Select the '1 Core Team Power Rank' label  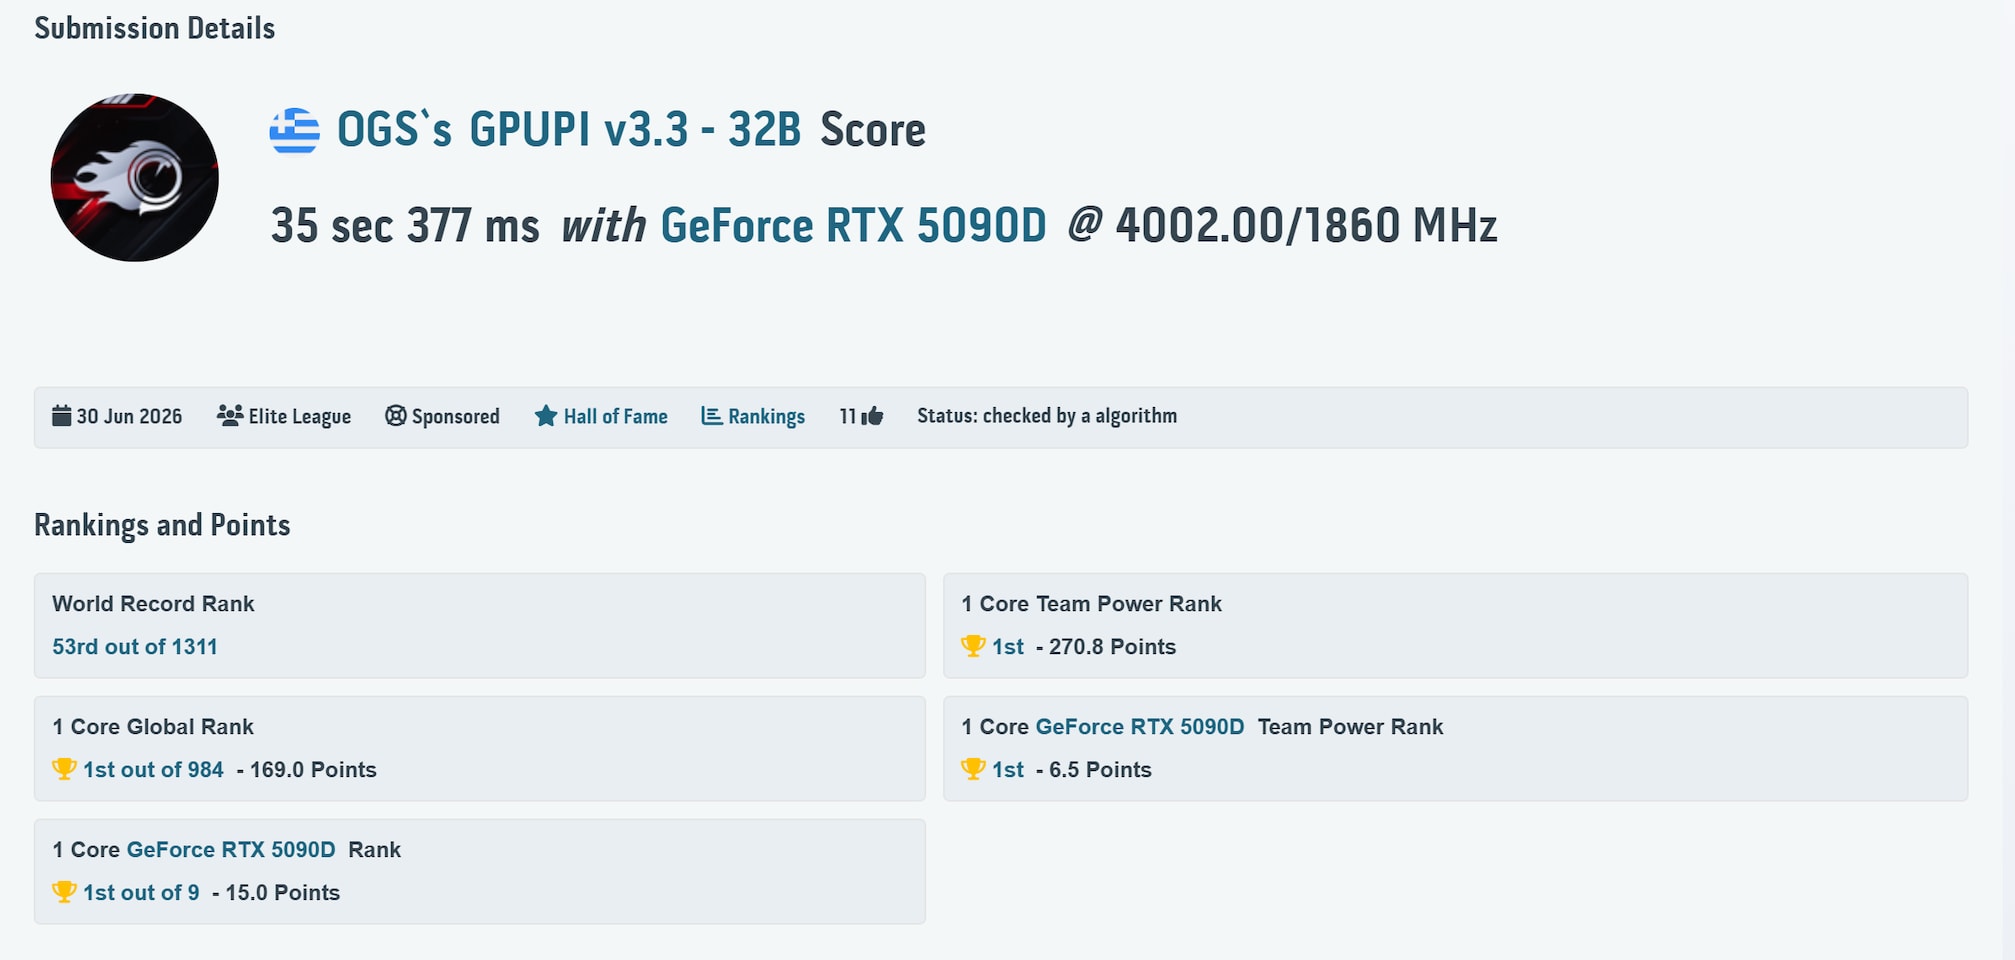[x=1091, y=603]
